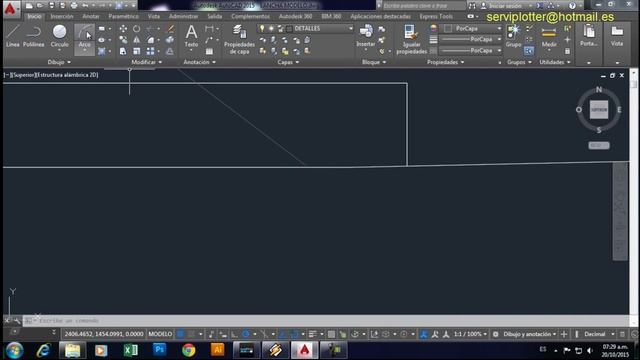Click the Desplazar (move) tool icon
The image size is (640, 360).
tap(123, 29)
